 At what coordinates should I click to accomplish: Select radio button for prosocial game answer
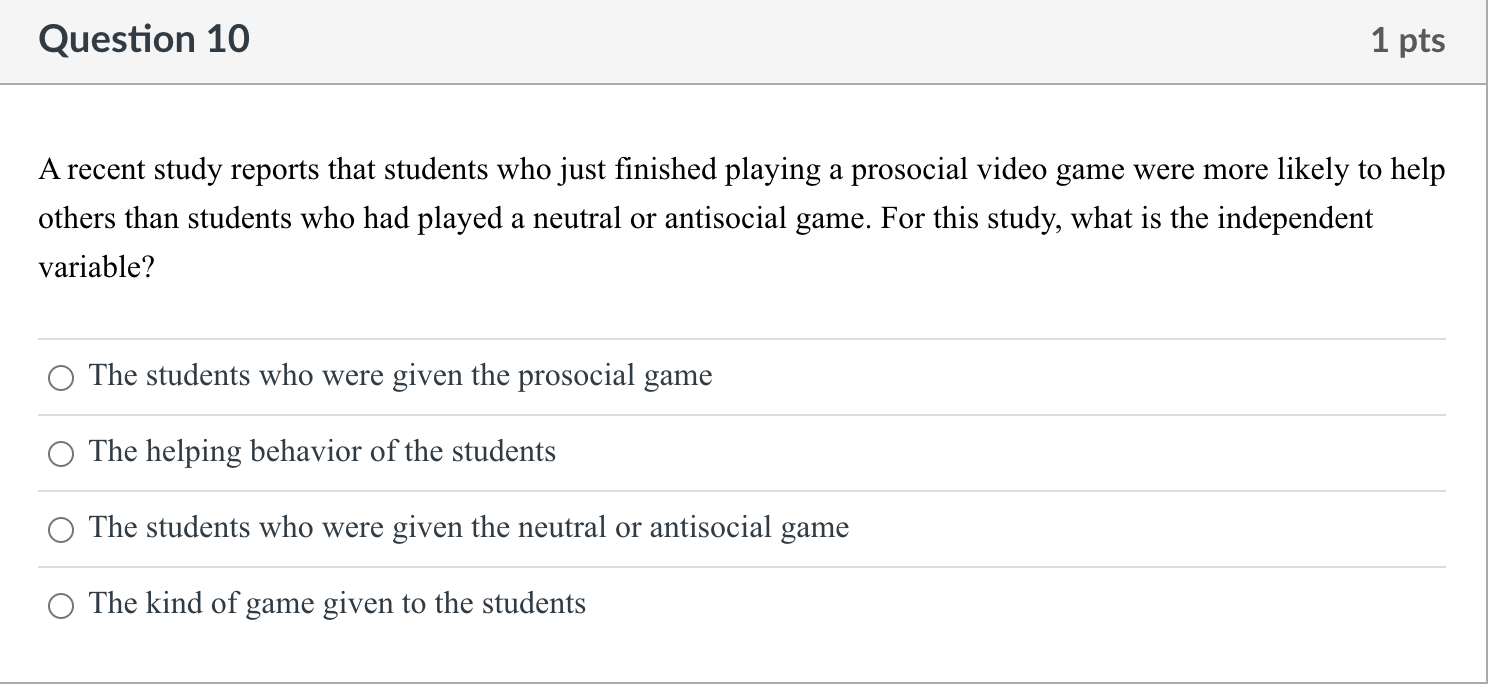coord(61,378)
